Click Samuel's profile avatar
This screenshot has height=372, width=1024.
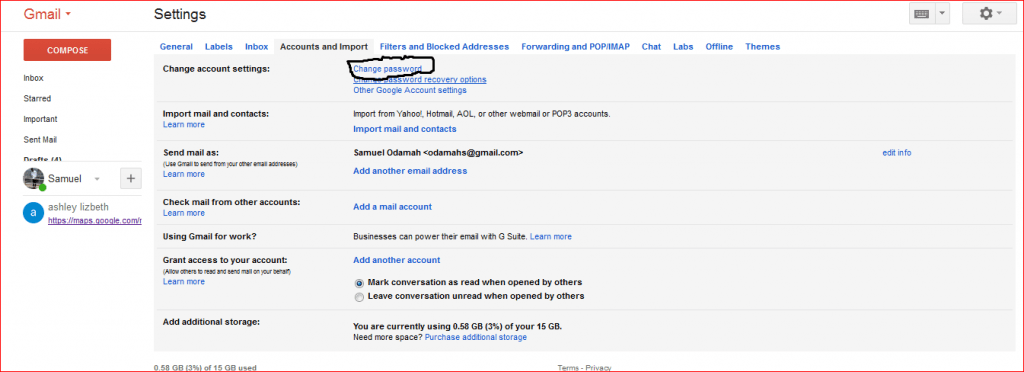click(x=33, y=178)
